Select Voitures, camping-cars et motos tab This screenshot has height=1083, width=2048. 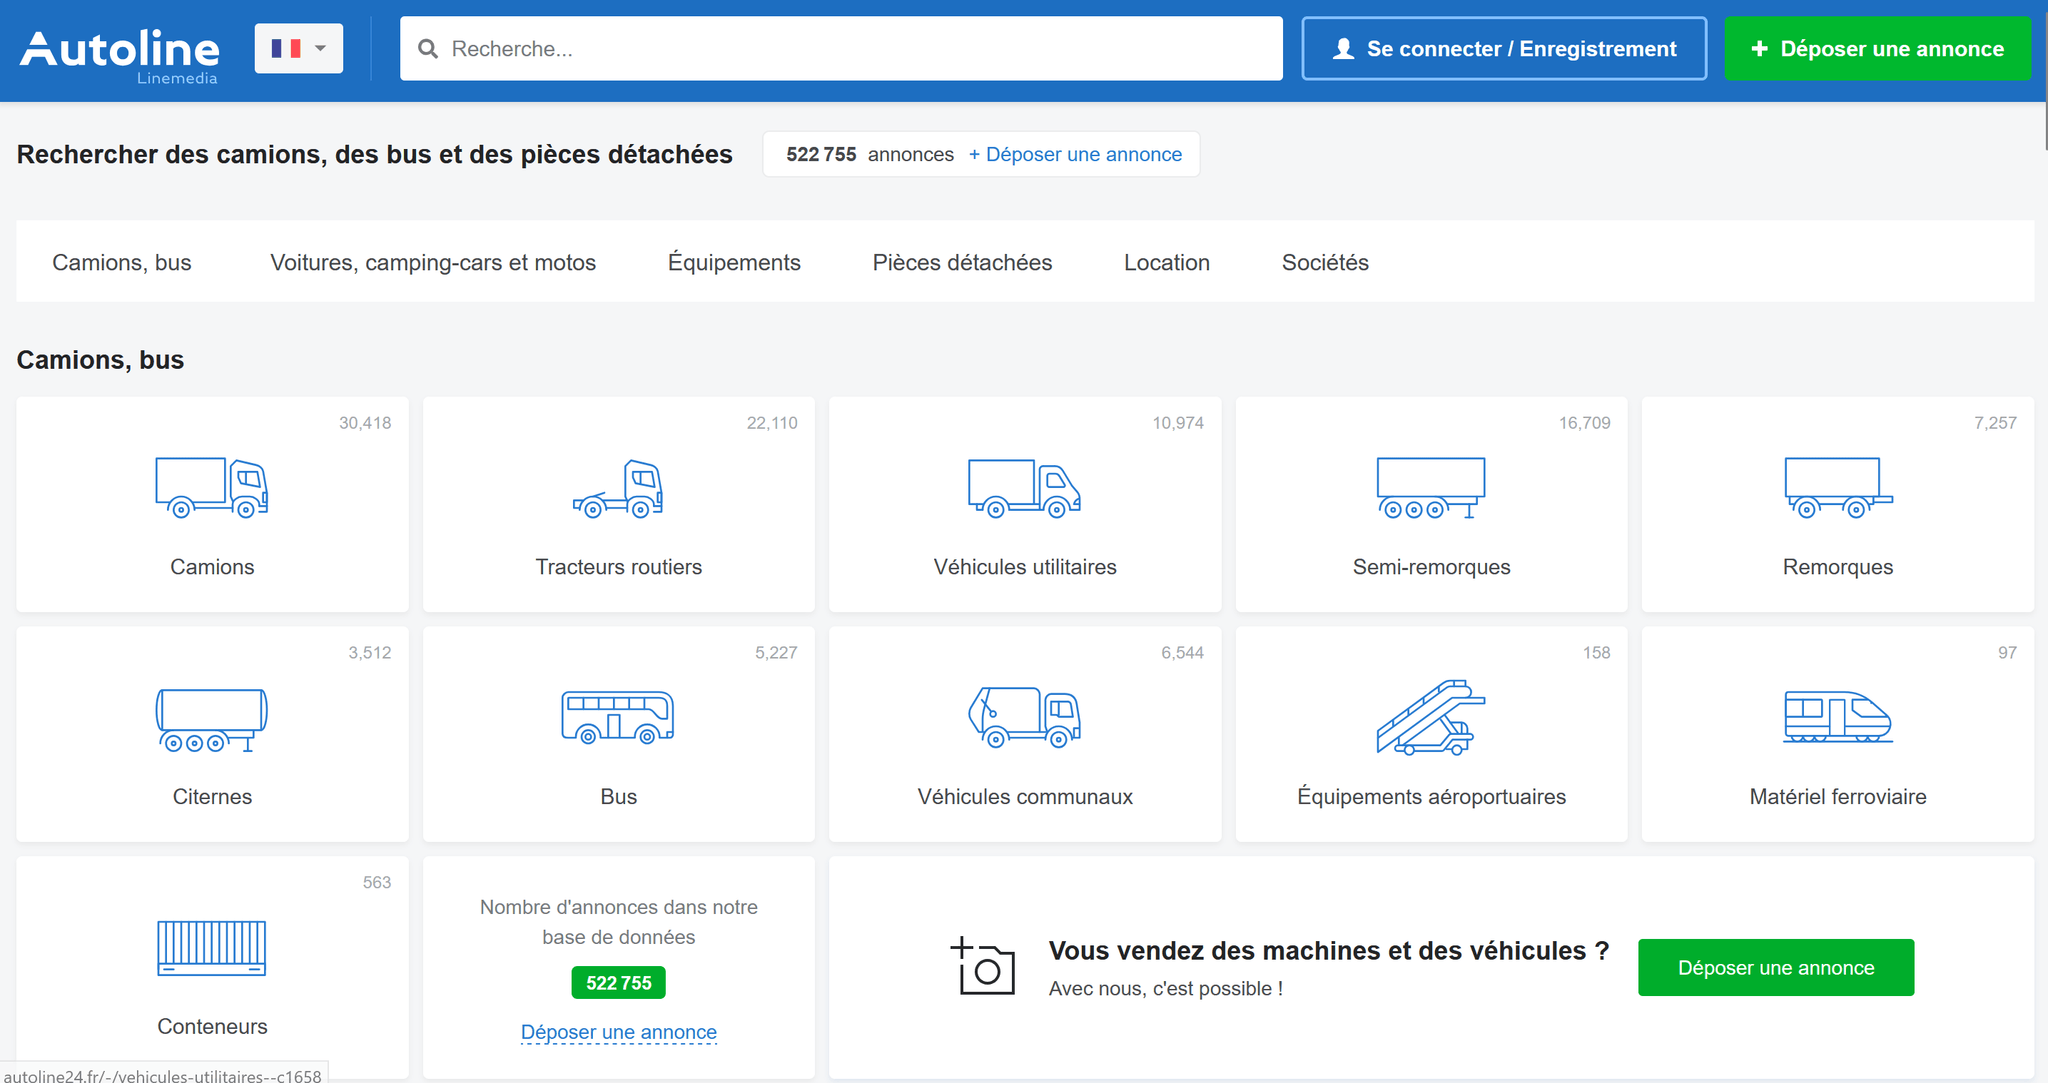point(433,262)
